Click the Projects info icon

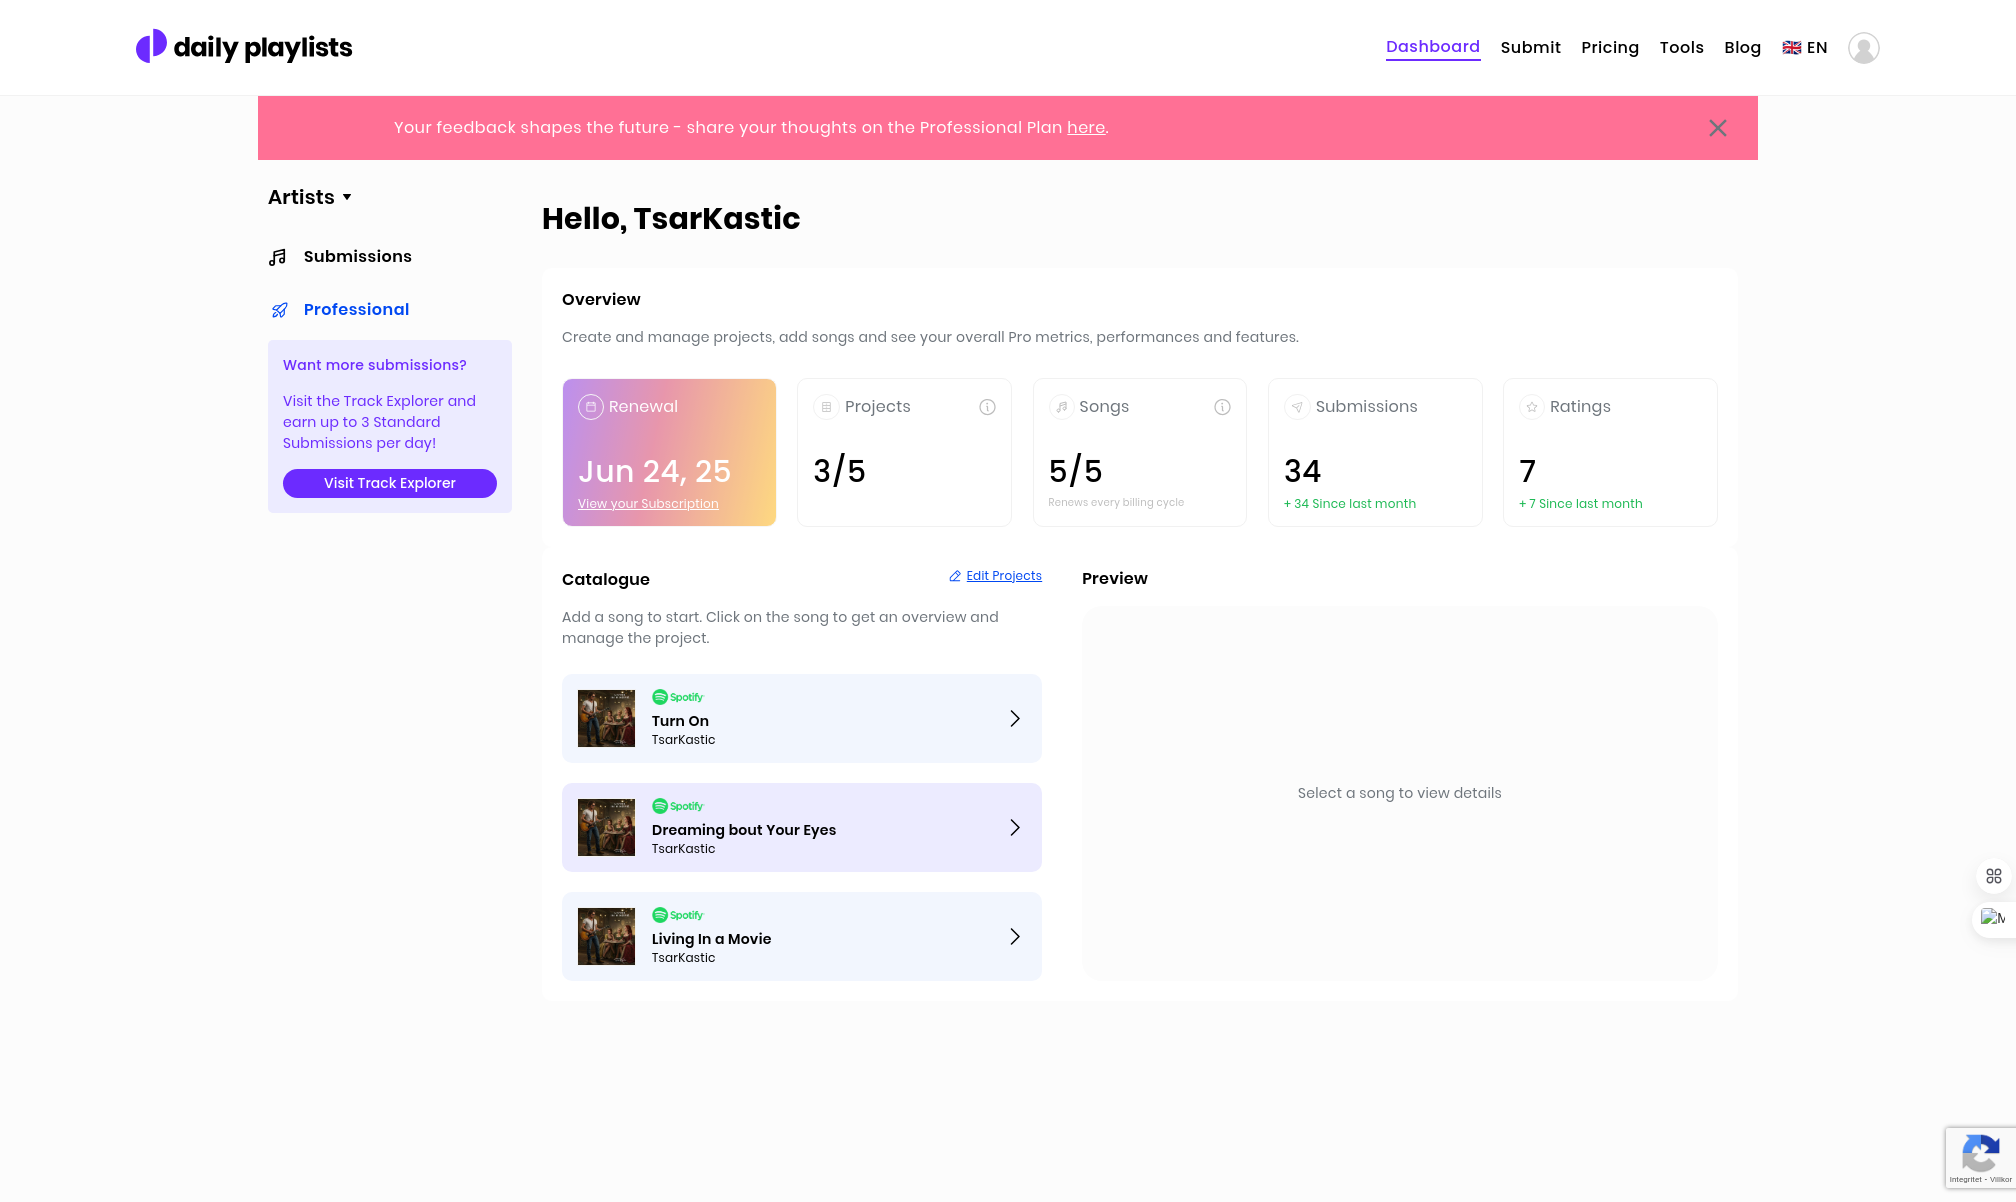pos(987,407)
